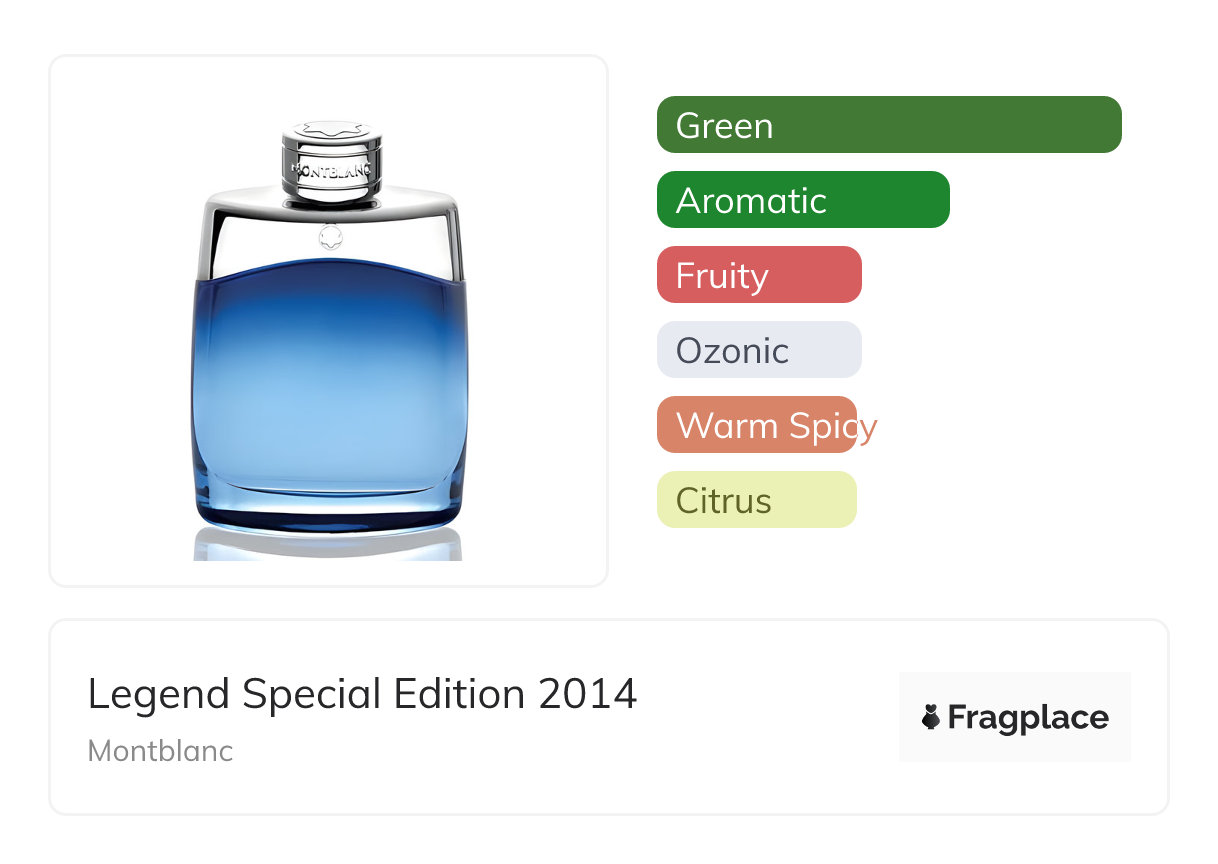The height and width of the screenshot is (864, 1218).
Task: Click the year 2014 in the title
Action: (x=588, y=694)
